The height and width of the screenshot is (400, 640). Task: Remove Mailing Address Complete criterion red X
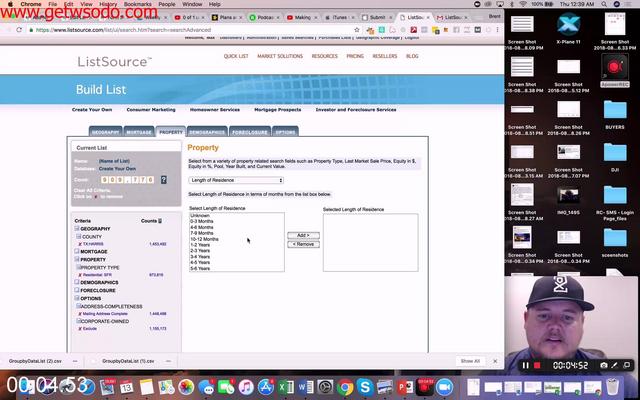80,314
